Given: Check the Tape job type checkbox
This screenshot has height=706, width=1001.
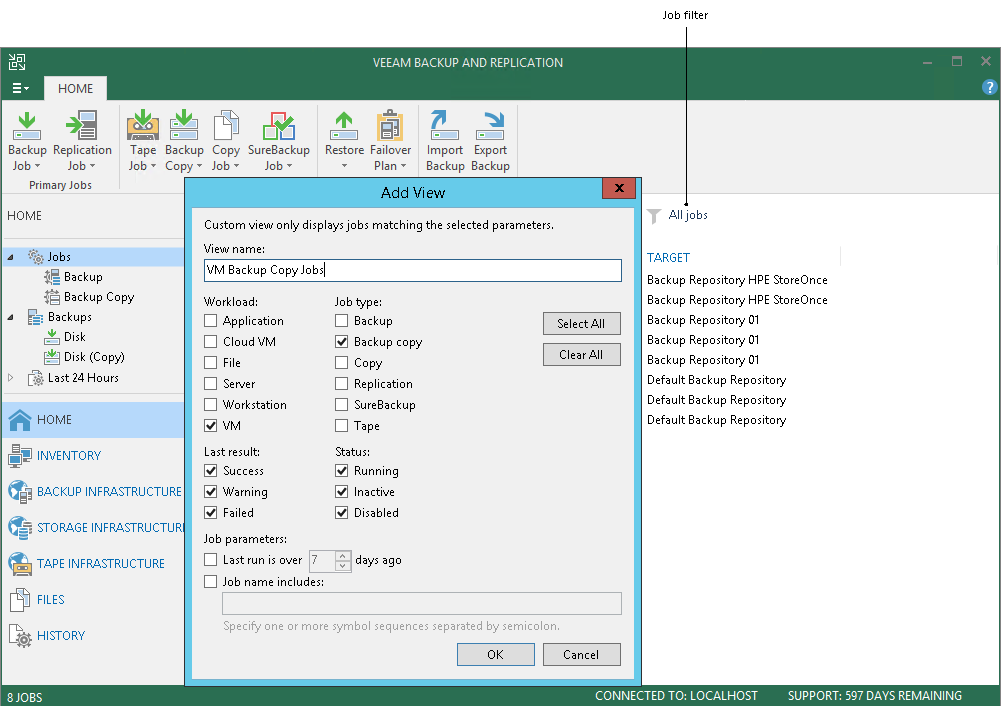Looking at the screenshot, I should (342, 426).
